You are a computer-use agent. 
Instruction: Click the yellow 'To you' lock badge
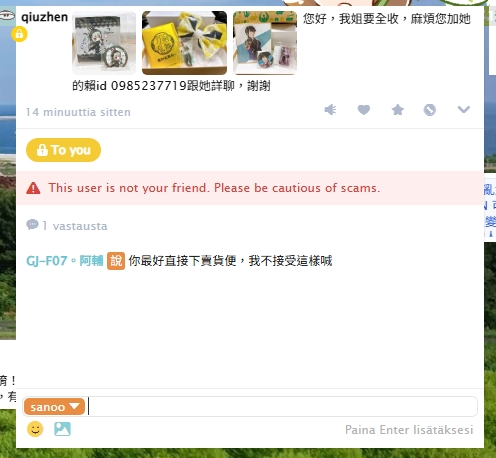[x=63, y=150]
